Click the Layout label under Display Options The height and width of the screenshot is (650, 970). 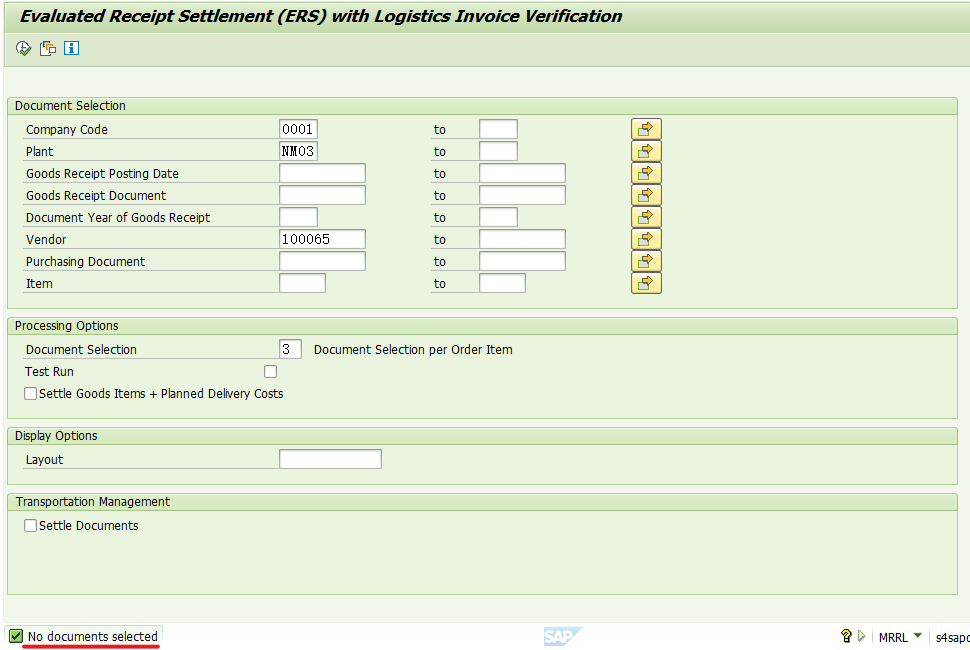[x=45, y=460]
